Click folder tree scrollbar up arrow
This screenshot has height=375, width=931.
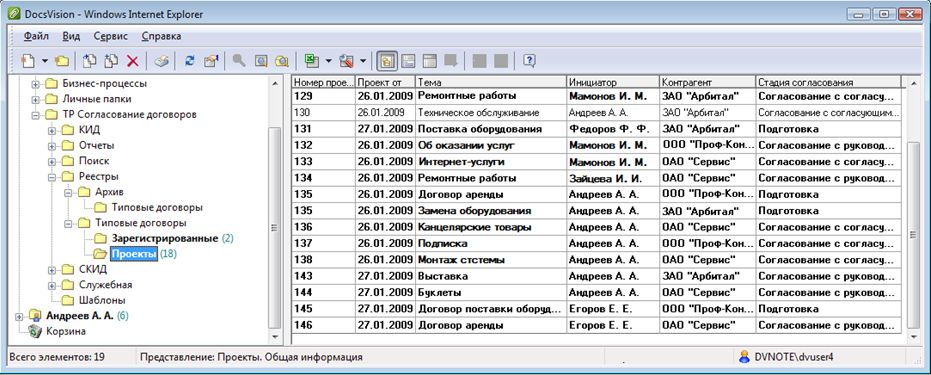click(274, 84)
